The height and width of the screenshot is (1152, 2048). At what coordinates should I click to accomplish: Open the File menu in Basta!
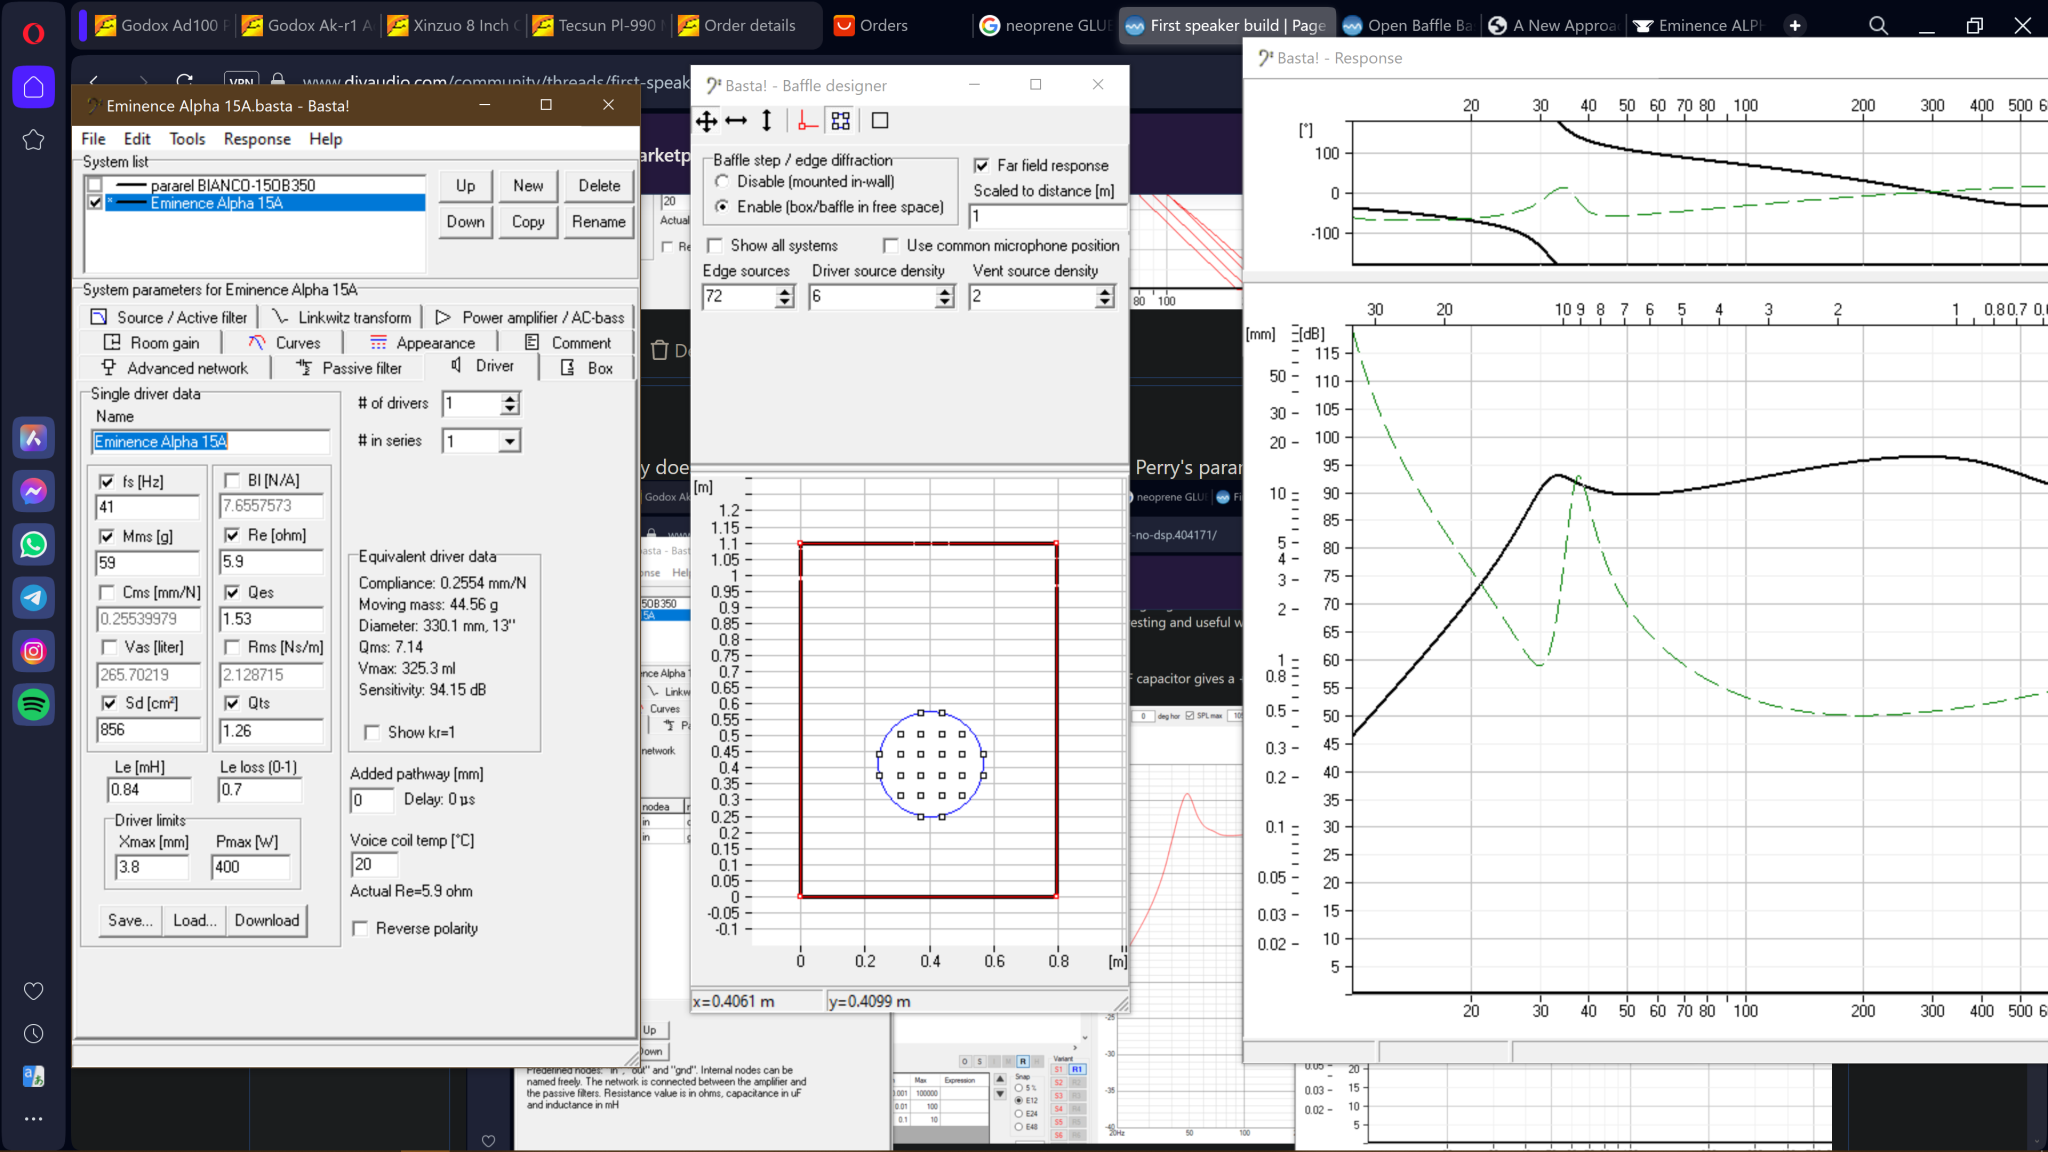pyautogui.click(x=93, y=139)
